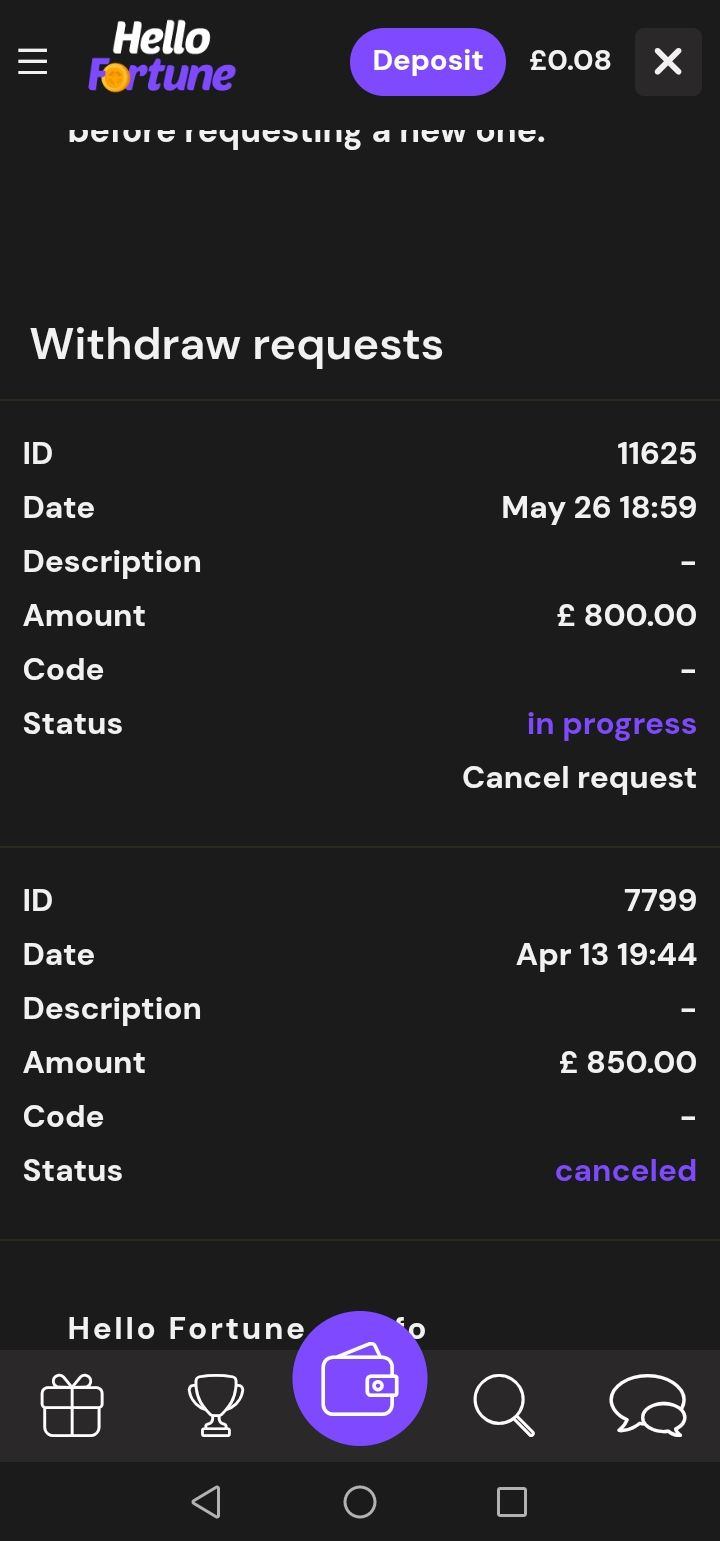Tap the "in progress" status text
The width and height of the screenshot is (720, 1541).
coord(611,724)
